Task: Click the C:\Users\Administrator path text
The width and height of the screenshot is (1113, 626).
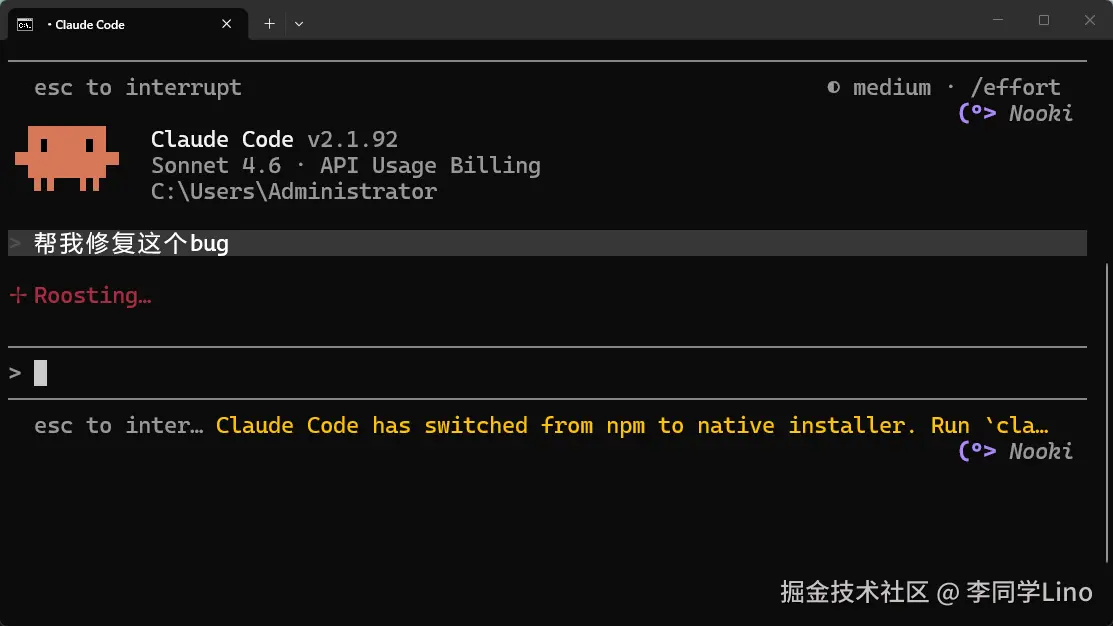Action: [294, 192]
